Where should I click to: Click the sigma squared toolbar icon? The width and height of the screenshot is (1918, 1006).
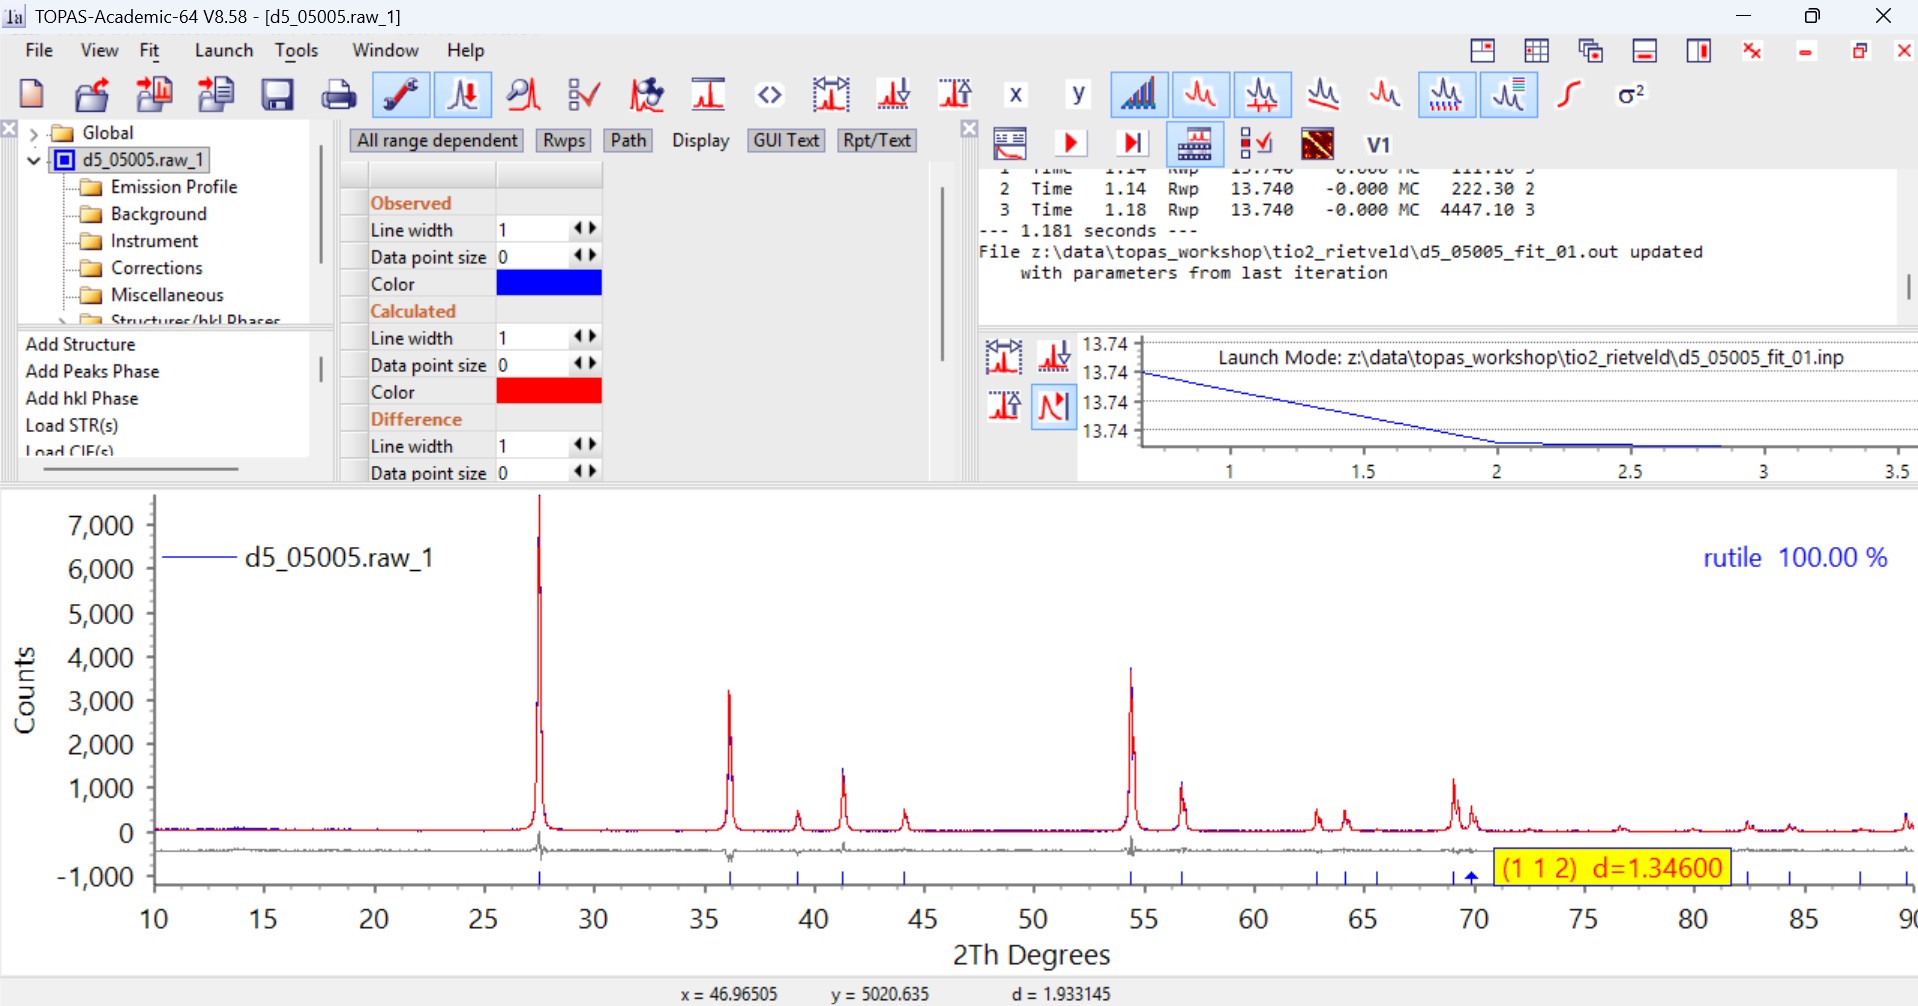(x=1630, y=95)
